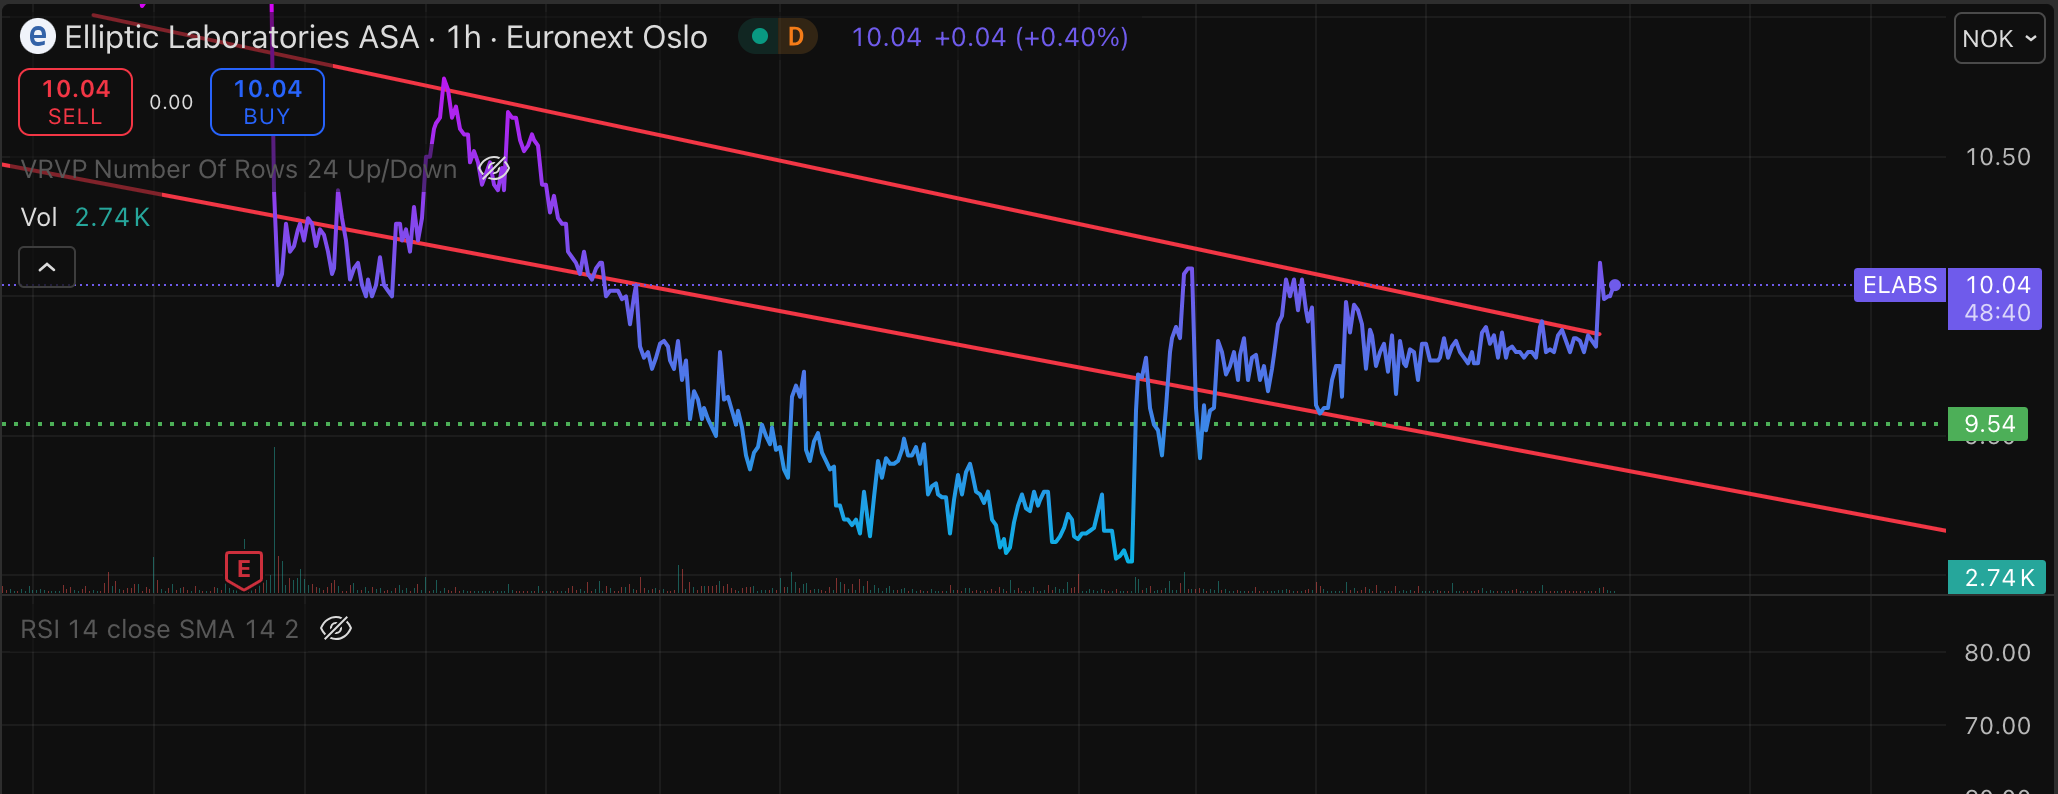Open the NOK currency dropdown

1998,38
